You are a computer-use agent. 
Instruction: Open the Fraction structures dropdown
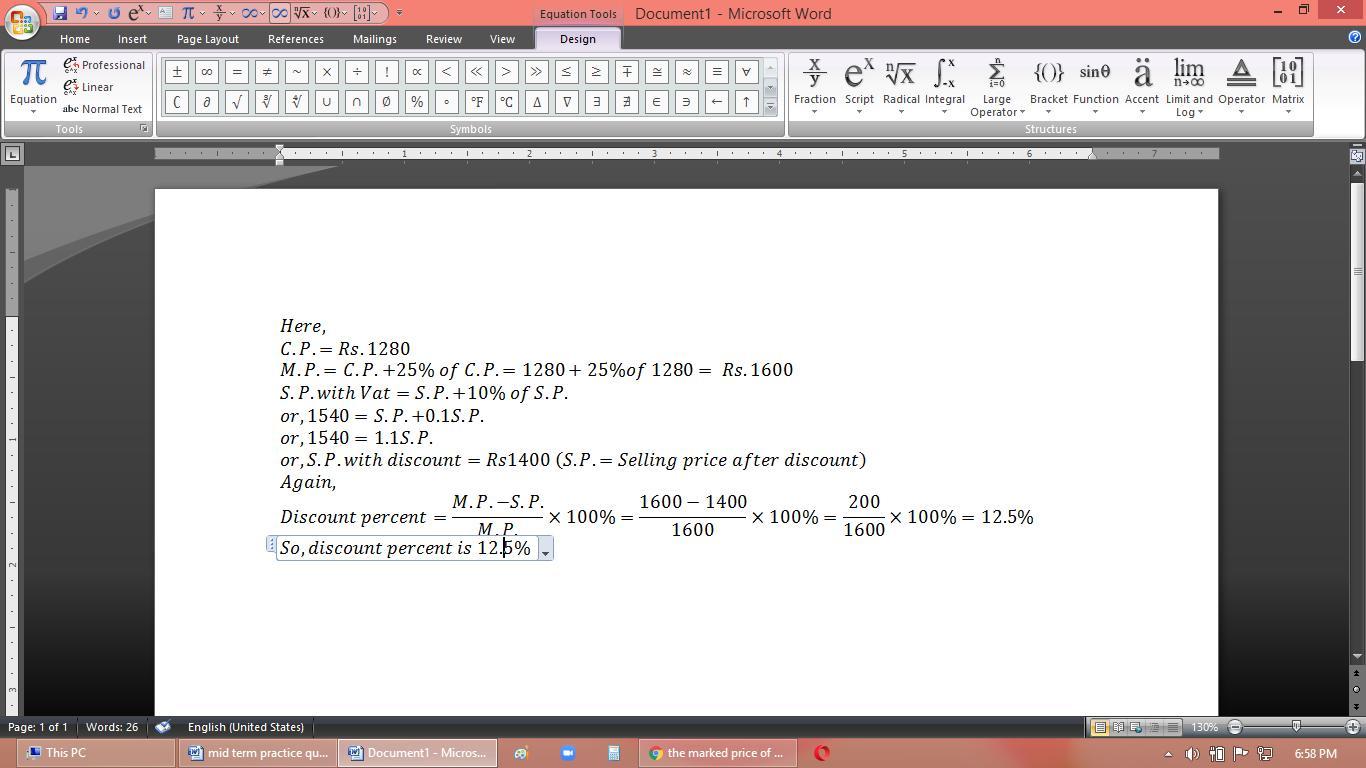(814, 86)
